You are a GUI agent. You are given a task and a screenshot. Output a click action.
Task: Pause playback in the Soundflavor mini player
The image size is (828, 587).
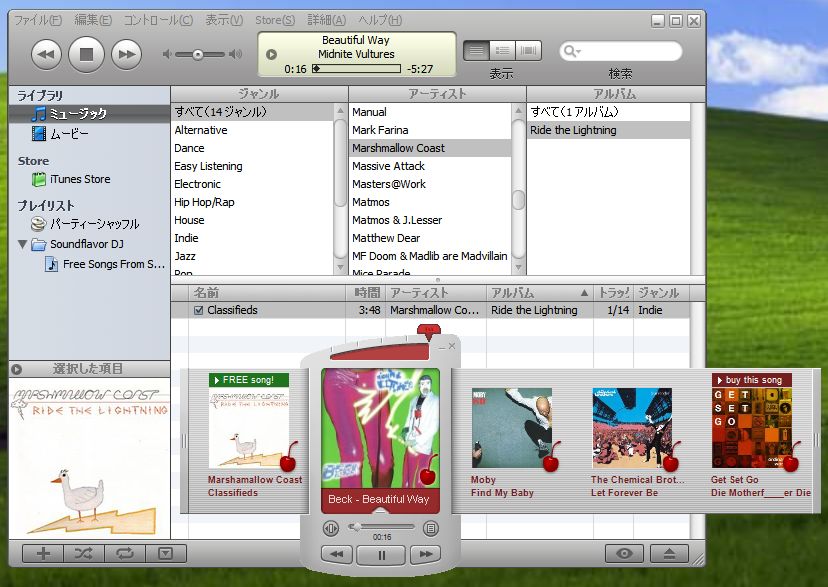click(381, 554)
